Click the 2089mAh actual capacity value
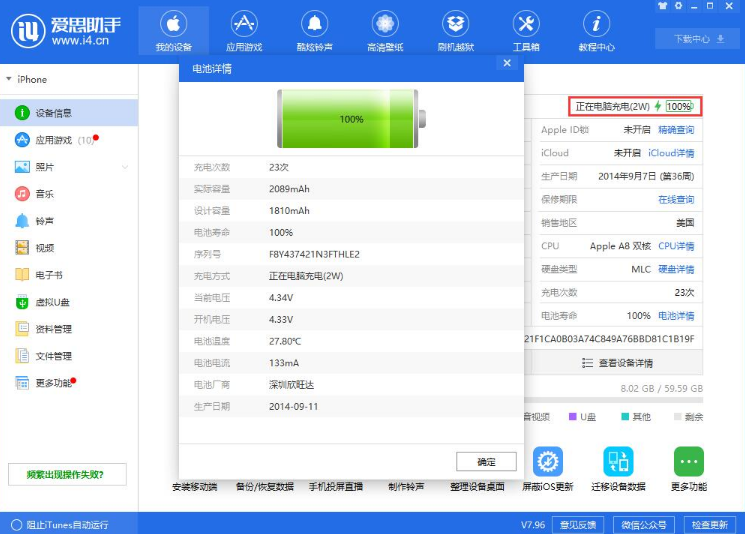This screenshot has height=534, width=745. [x=289, y=189]
